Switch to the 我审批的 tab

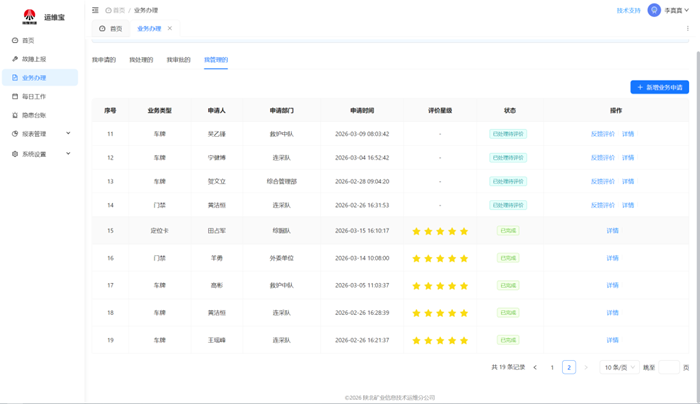pos(178,60)
